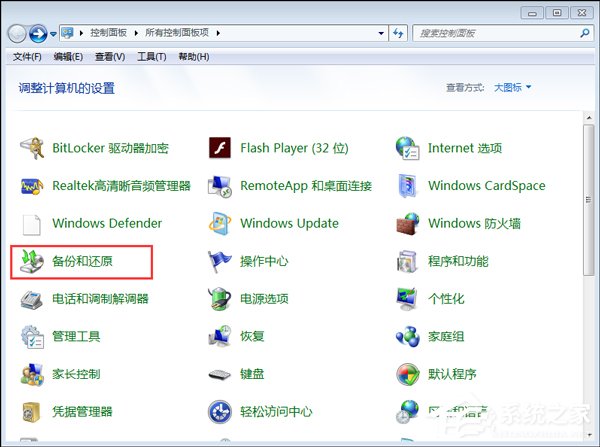The width and height of the screenshot is (600, 447).
Task: Click the 键盘 keyboard icon
Action: 221,374
